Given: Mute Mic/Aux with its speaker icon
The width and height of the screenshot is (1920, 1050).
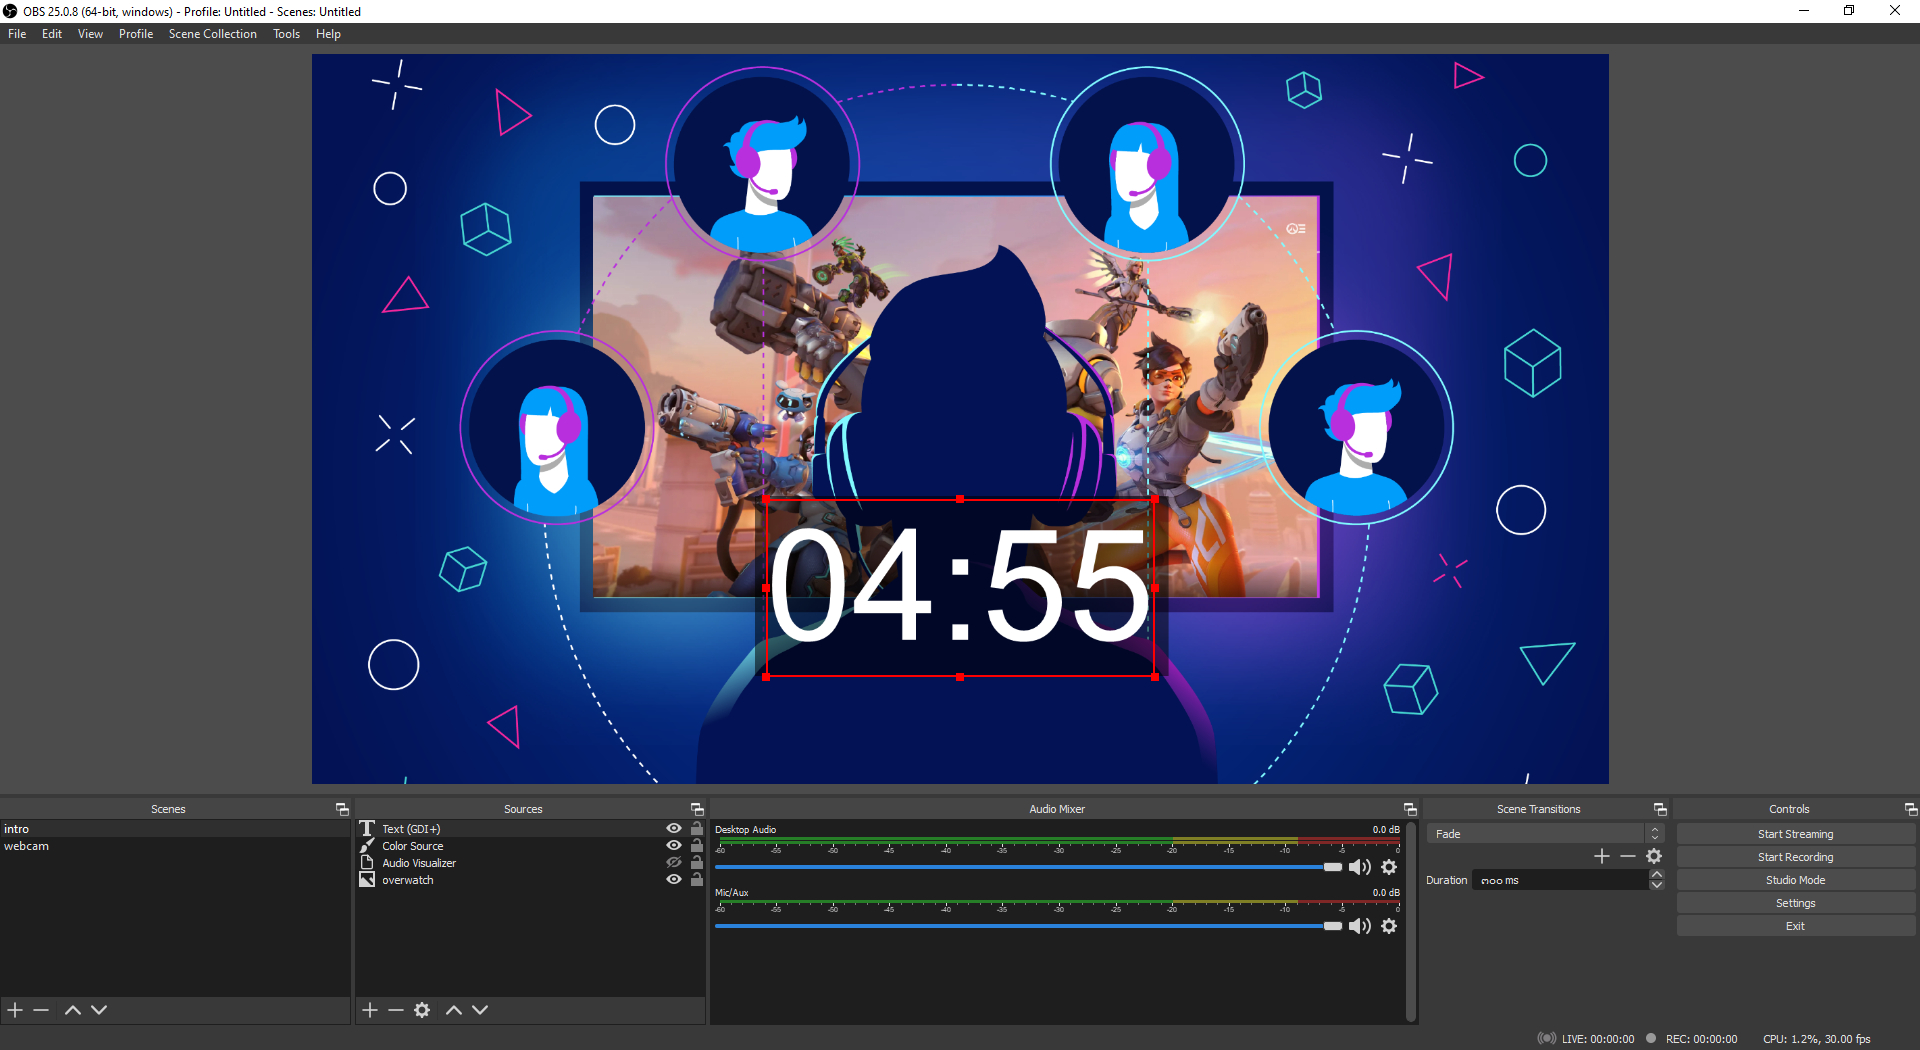Looking at the screenshot, I should pyautogui.click(x=1359, y=926).
